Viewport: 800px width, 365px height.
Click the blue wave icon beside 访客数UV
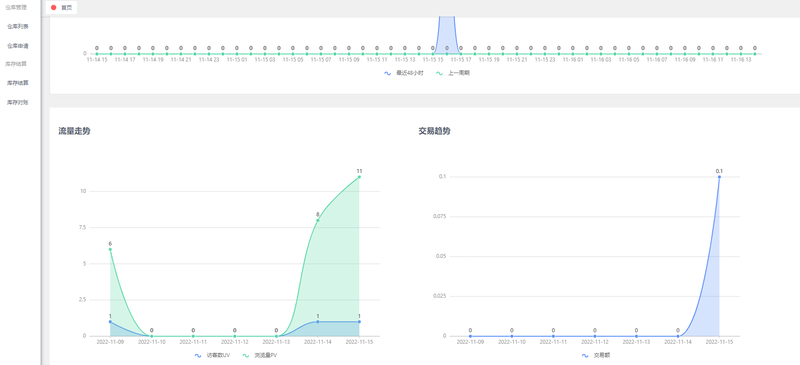[x=199, y=355]
